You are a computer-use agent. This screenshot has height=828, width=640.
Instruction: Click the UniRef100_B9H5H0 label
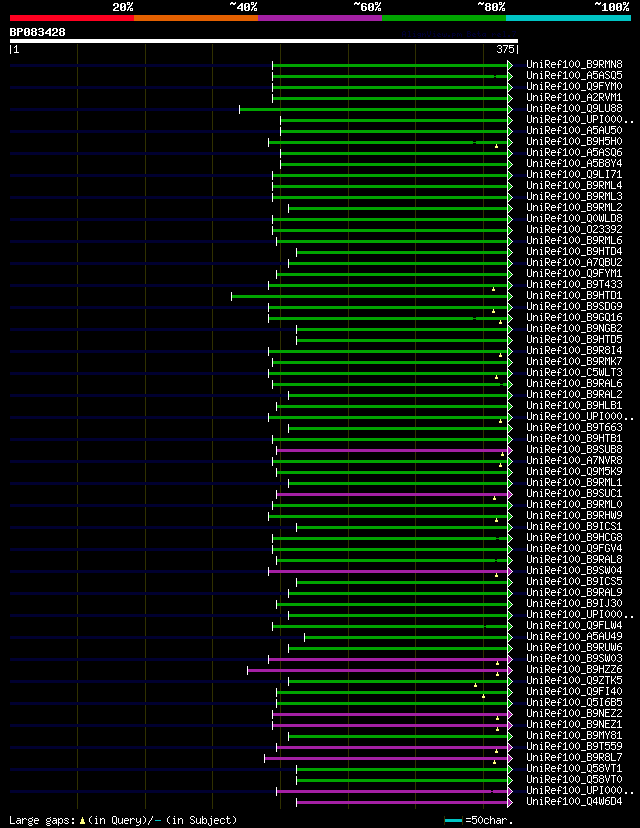tap(574, 142)
